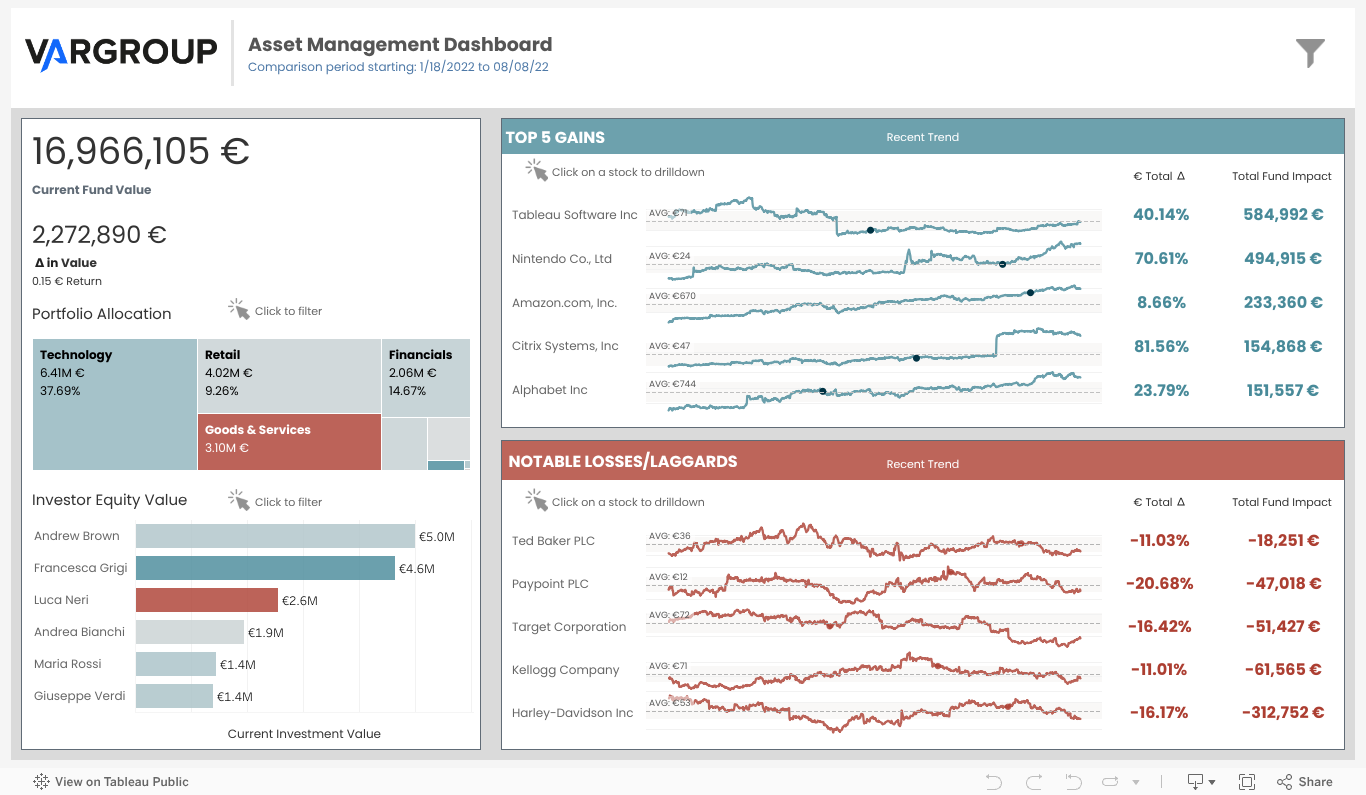Click the -312,752 € fund impact
This screenshot has height=795, width=1366.
1283,712
